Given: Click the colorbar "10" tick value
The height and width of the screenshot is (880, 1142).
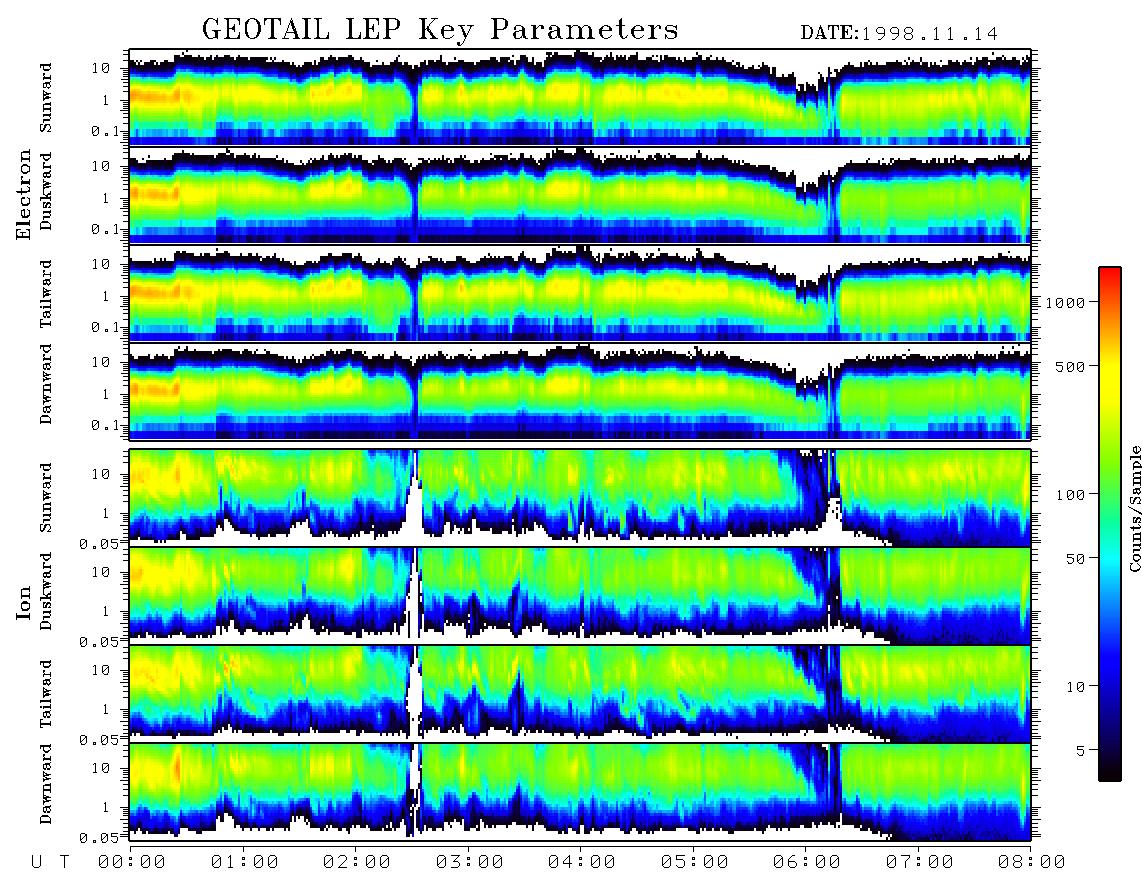Looking at the screenshot, I should click(1076, 687).
